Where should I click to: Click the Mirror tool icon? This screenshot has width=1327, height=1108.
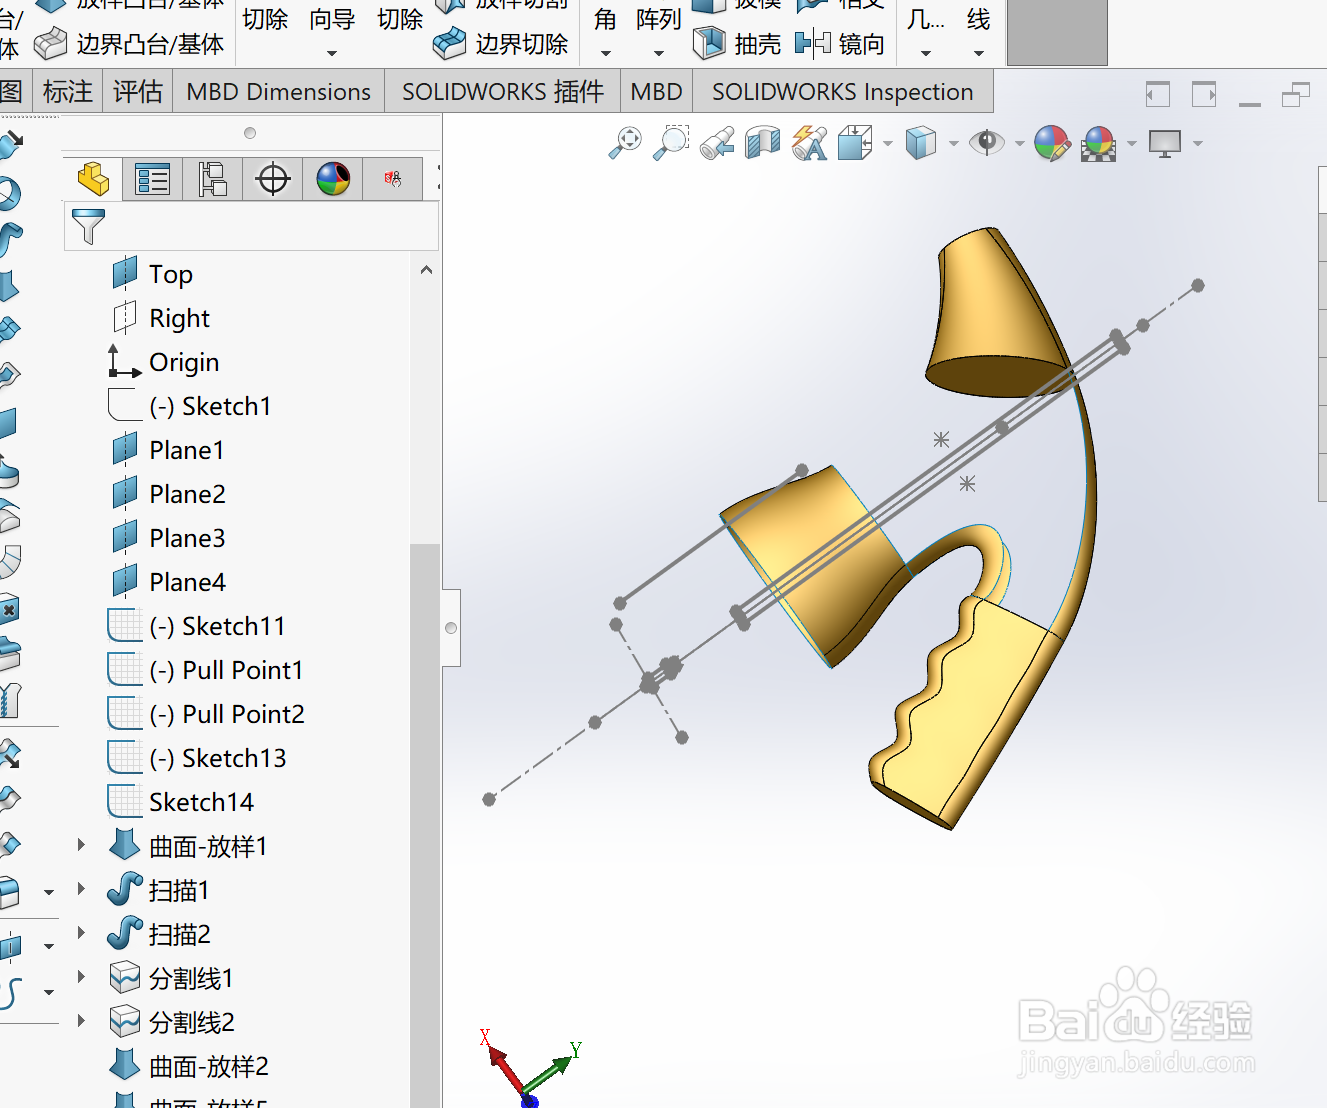tap(813, 43)
